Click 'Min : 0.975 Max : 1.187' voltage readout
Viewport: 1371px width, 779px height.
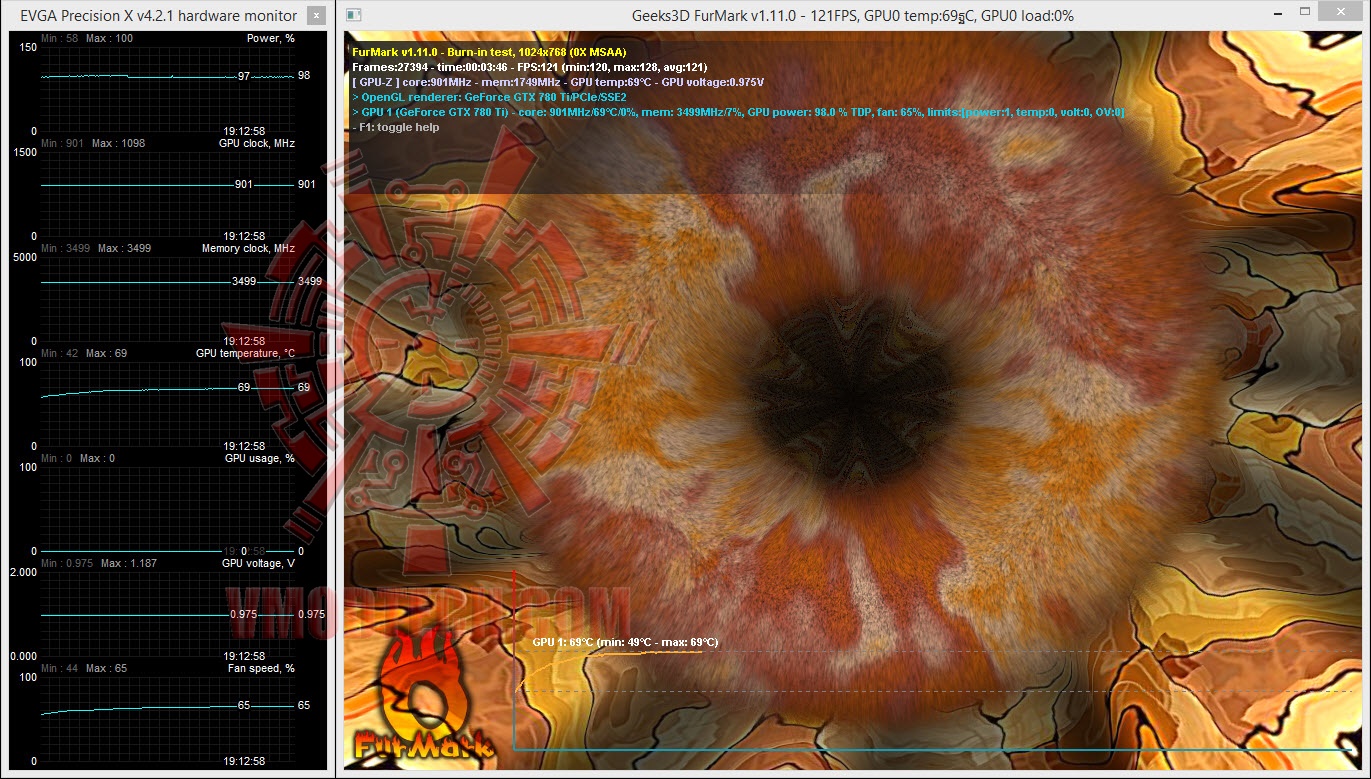[x=99, y=563]
